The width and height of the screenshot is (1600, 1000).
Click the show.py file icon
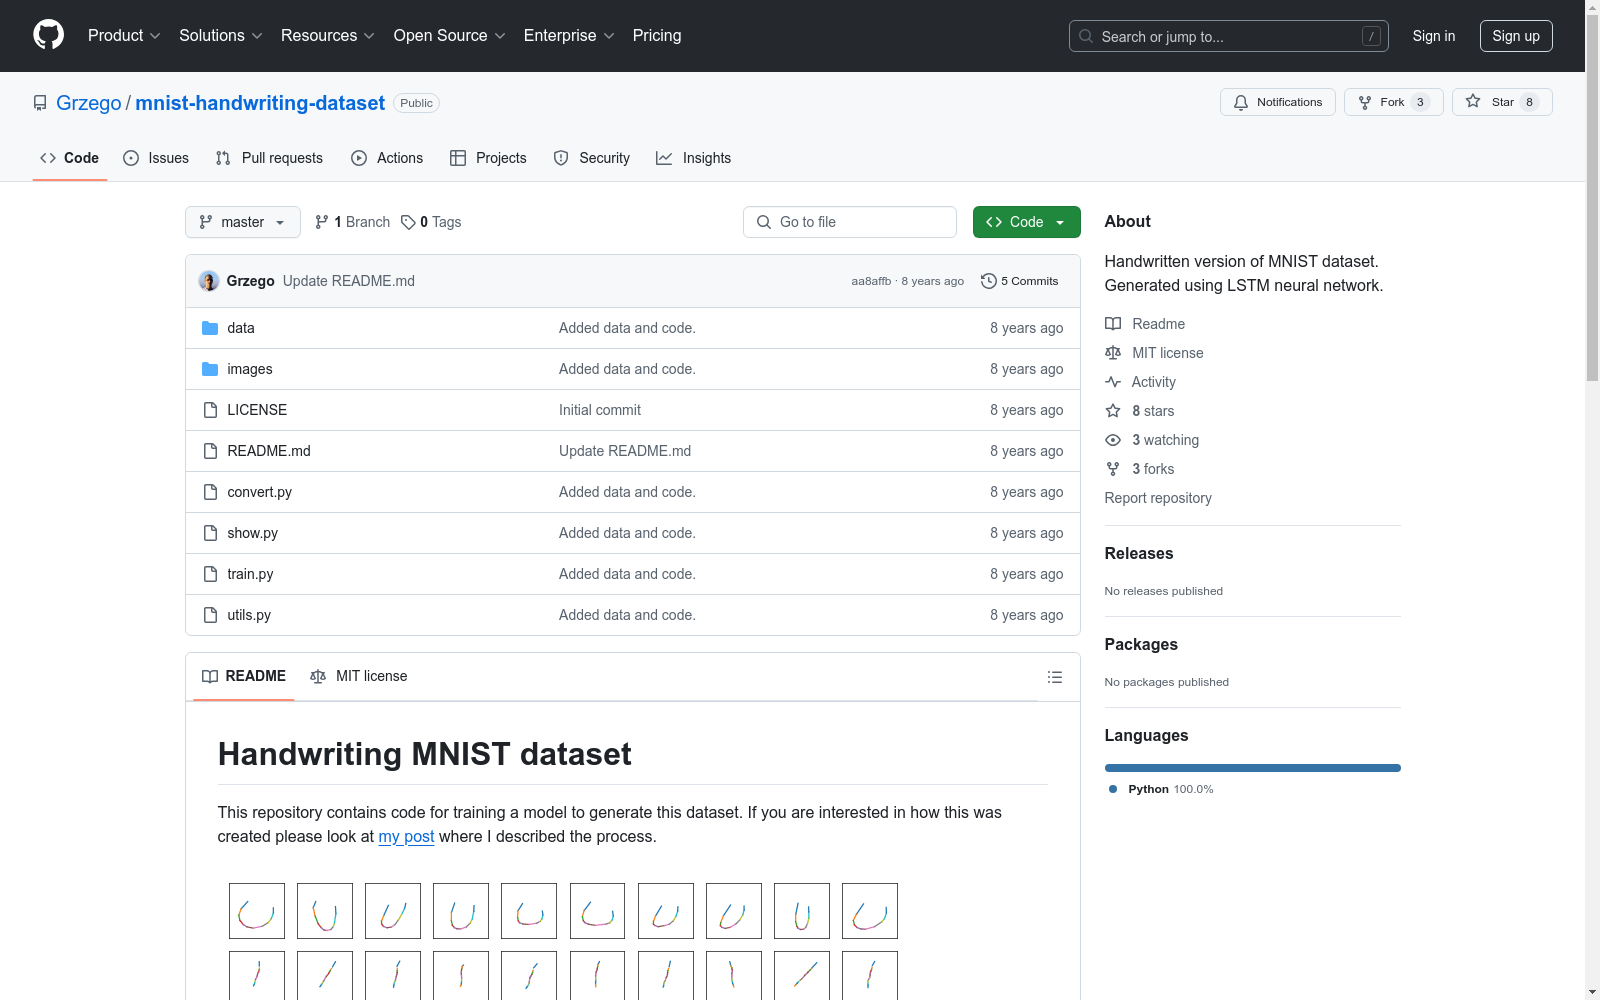coord(210,533)
